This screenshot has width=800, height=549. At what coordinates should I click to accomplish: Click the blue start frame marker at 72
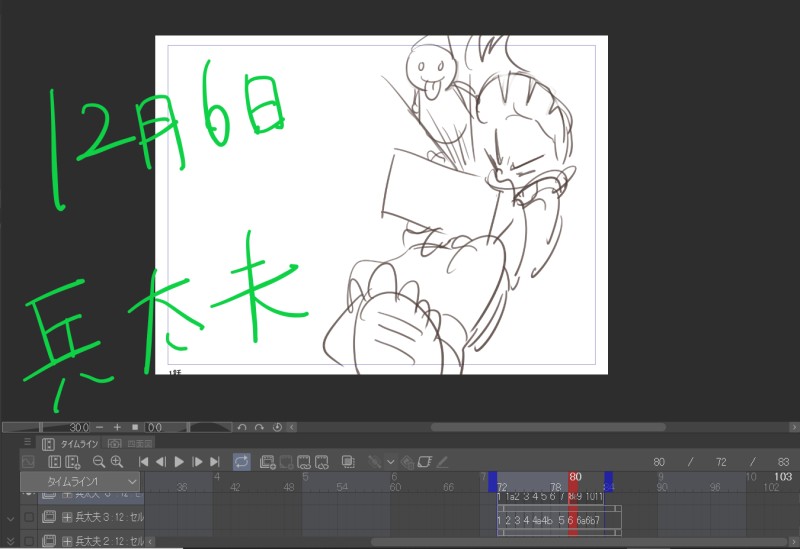(492, 482)
